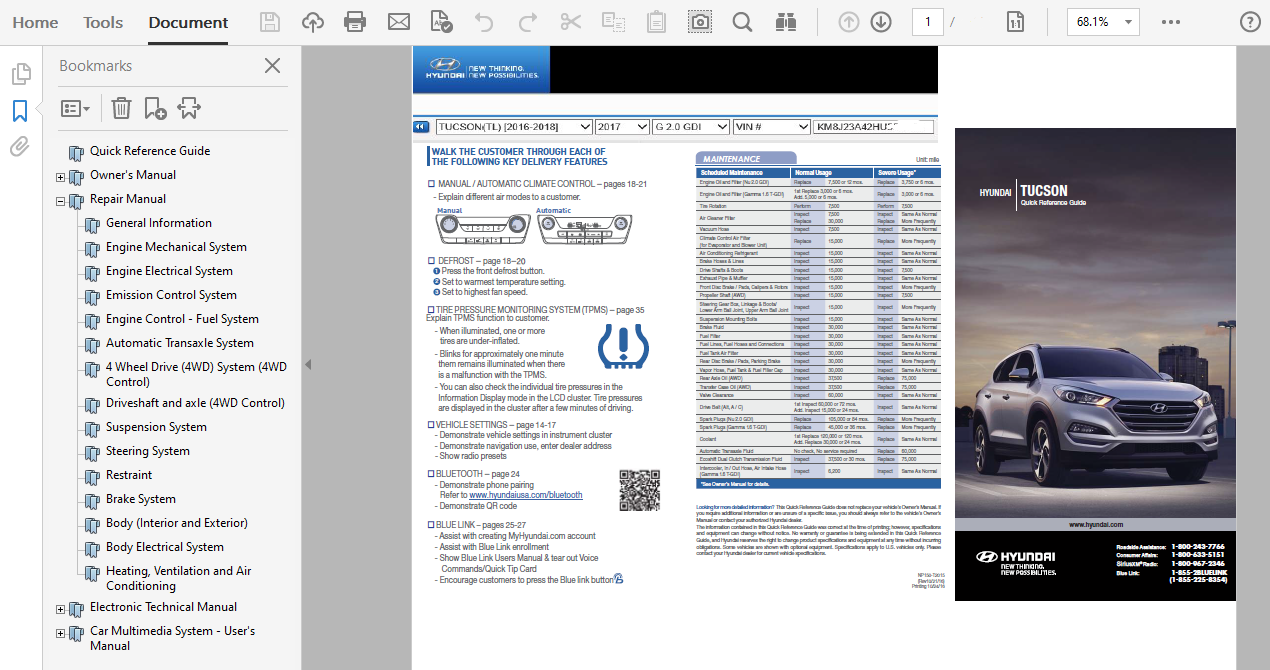
Task: Switch to the Home tab
Action: (x=35, y=22)
